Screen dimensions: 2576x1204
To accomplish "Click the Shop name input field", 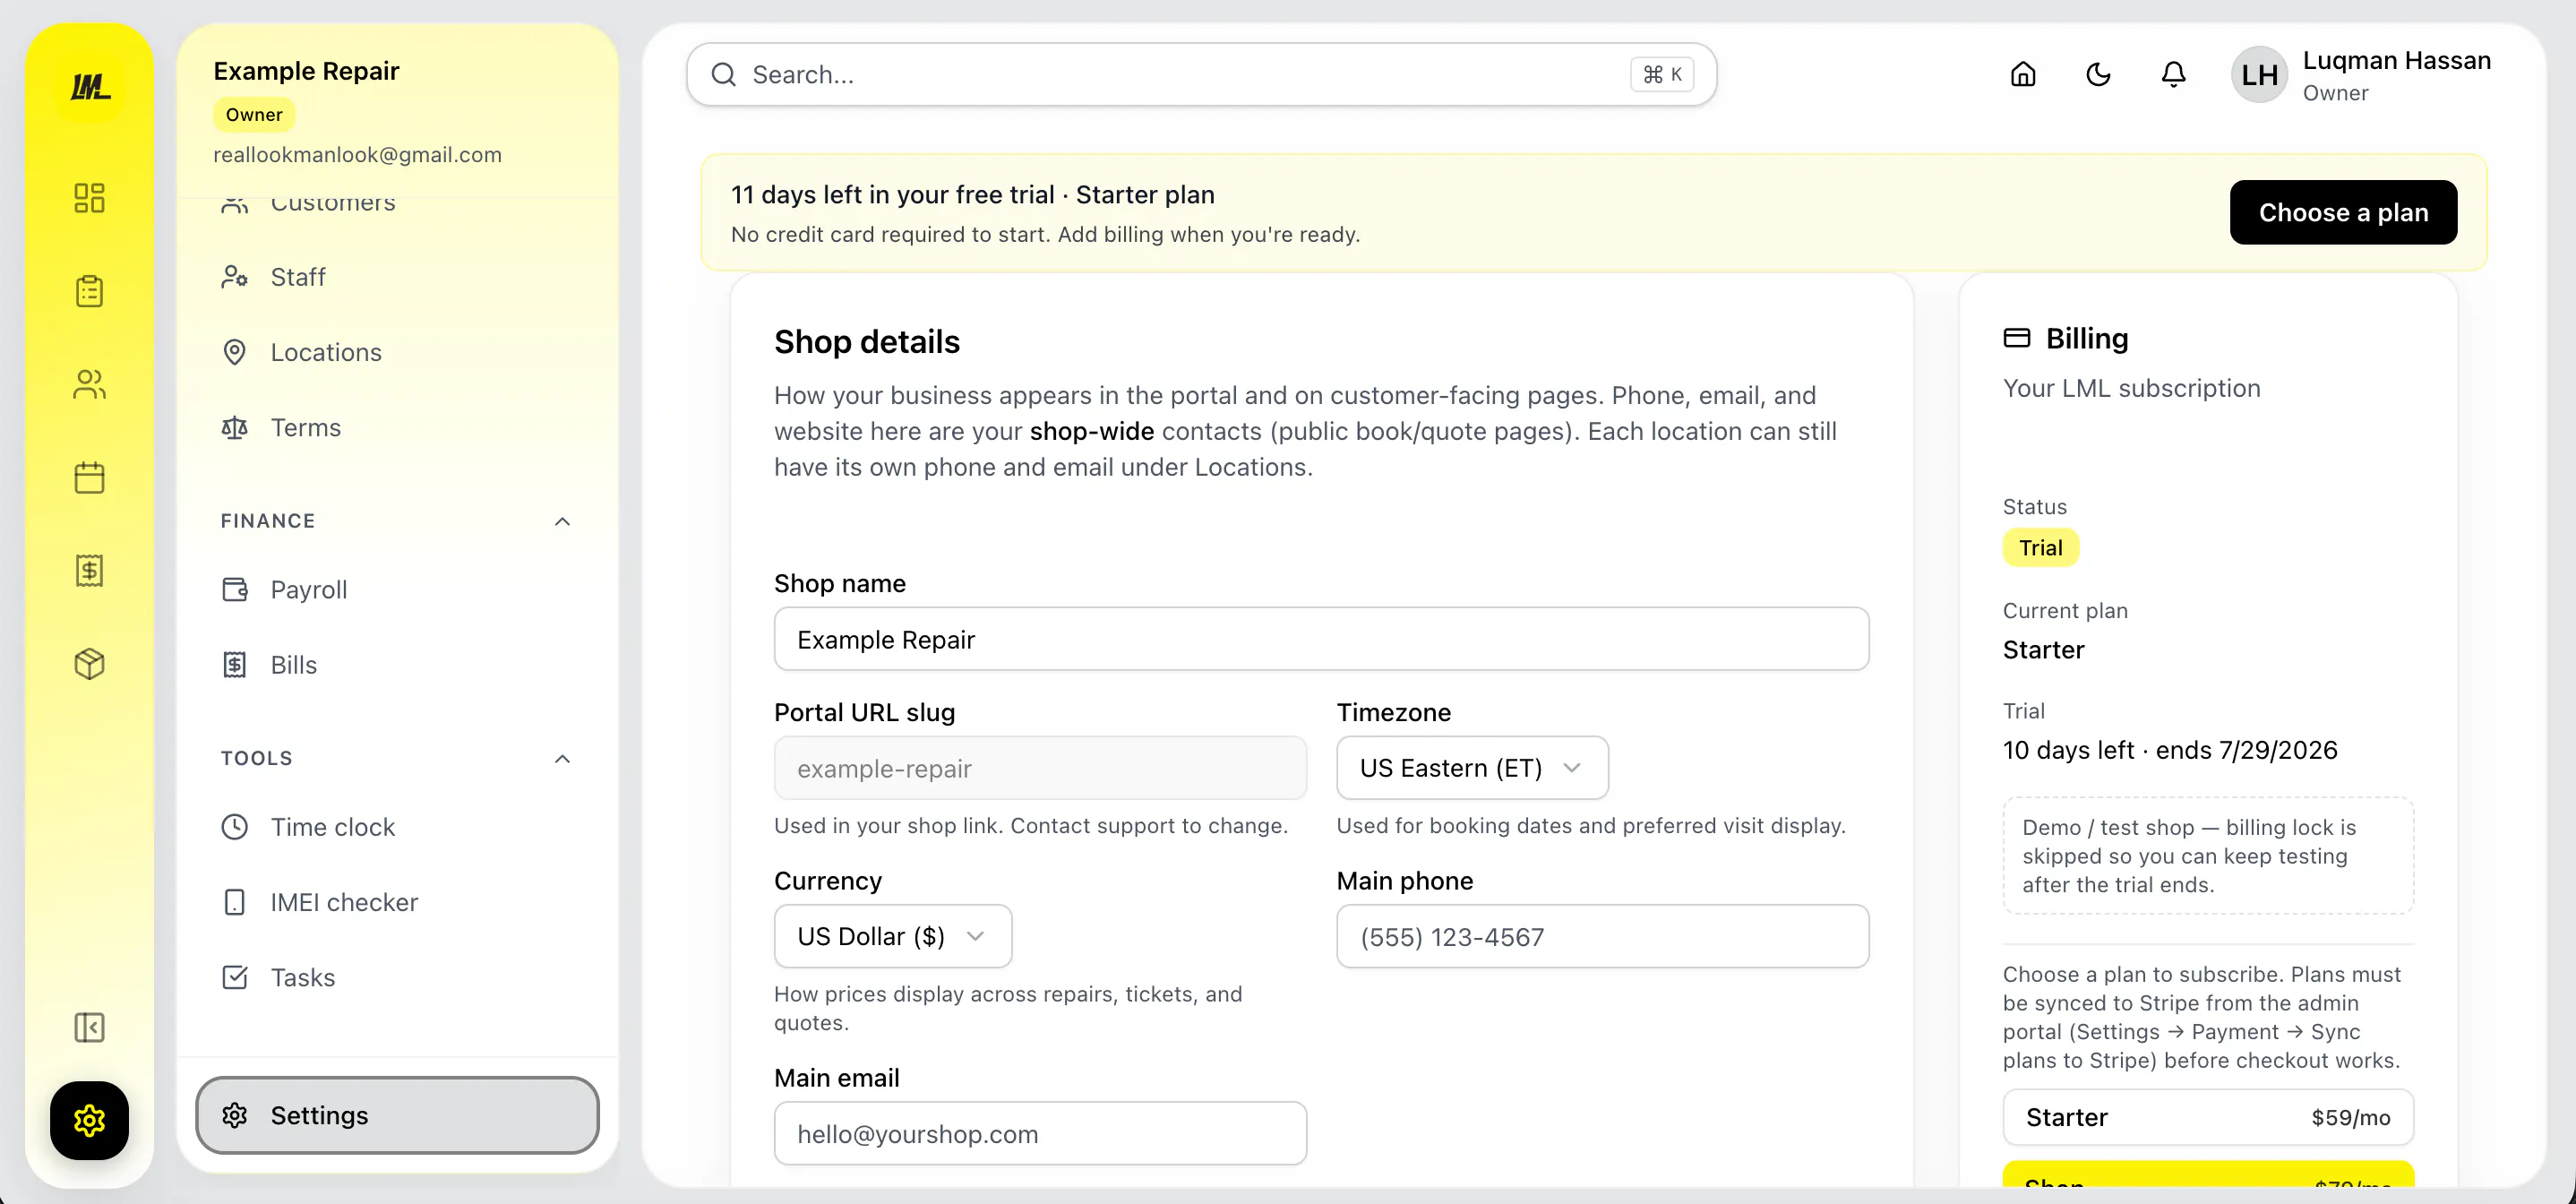I will tap(1321, 639).
